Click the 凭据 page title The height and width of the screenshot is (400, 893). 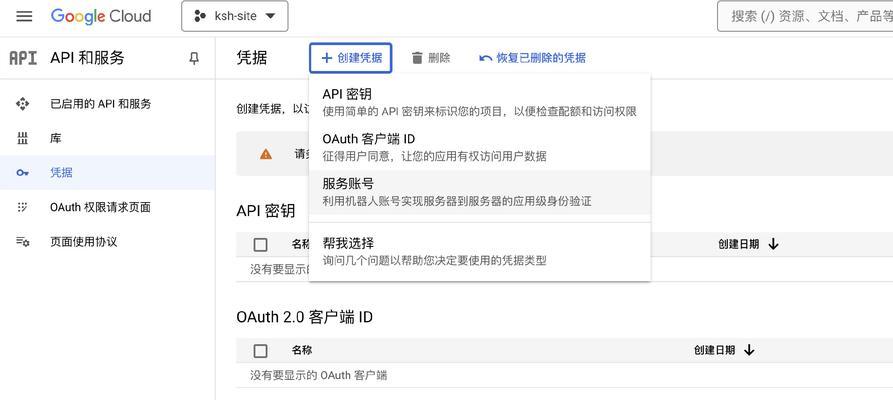point(251,58)
